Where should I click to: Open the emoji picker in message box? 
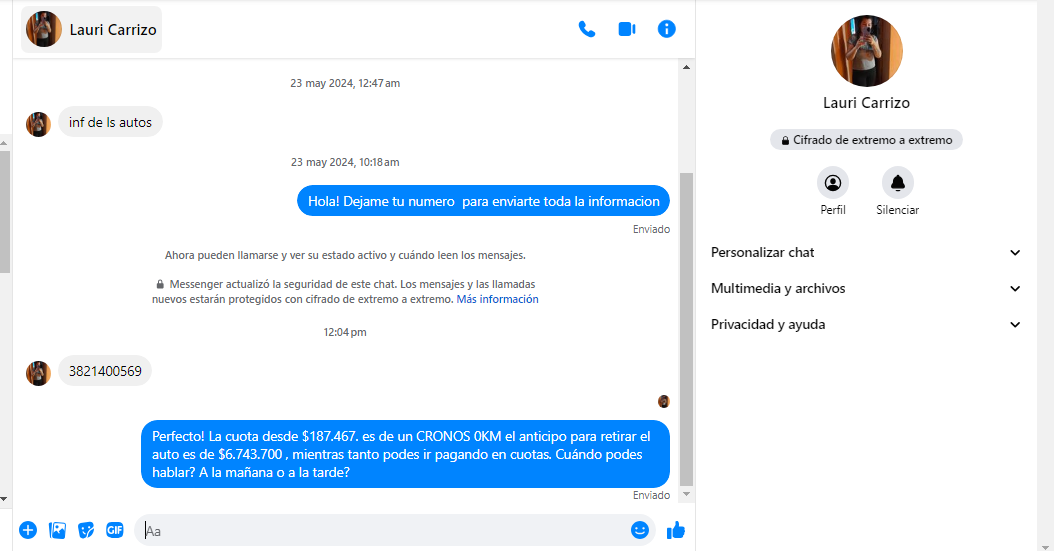pos(640,530)
